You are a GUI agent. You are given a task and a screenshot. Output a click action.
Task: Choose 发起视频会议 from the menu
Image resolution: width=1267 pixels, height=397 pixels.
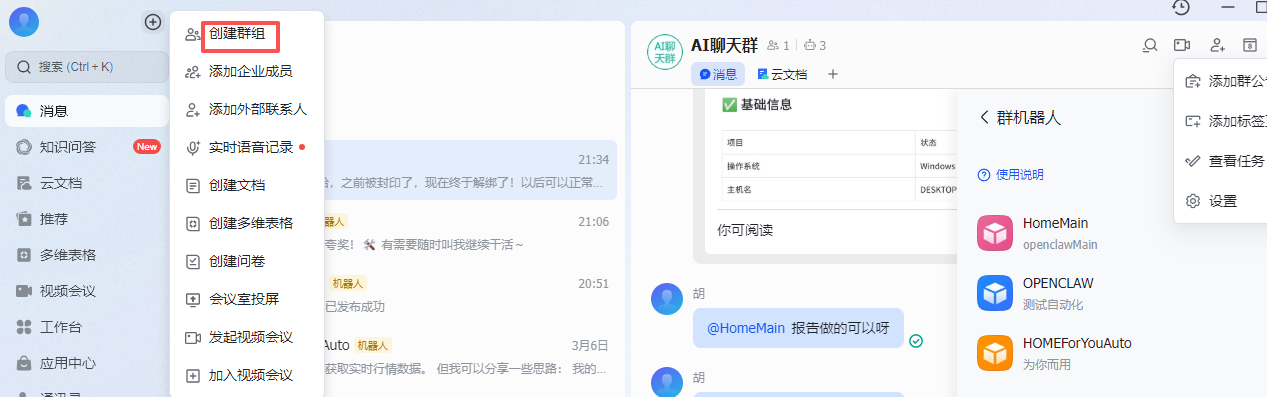click(x=247, y=337)
